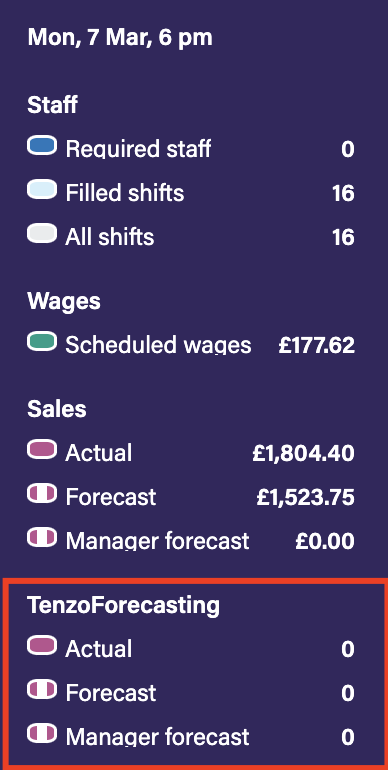Viewport: 388px width, 770px height.
Task: Click the Sales Actual pink swatch
Action: 42,450
